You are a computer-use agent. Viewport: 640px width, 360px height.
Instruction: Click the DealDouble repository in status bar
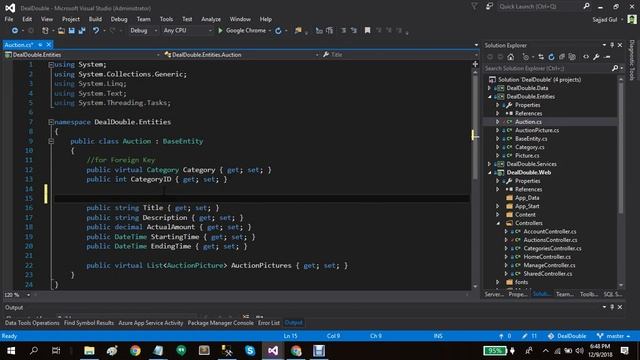(567, 336)
